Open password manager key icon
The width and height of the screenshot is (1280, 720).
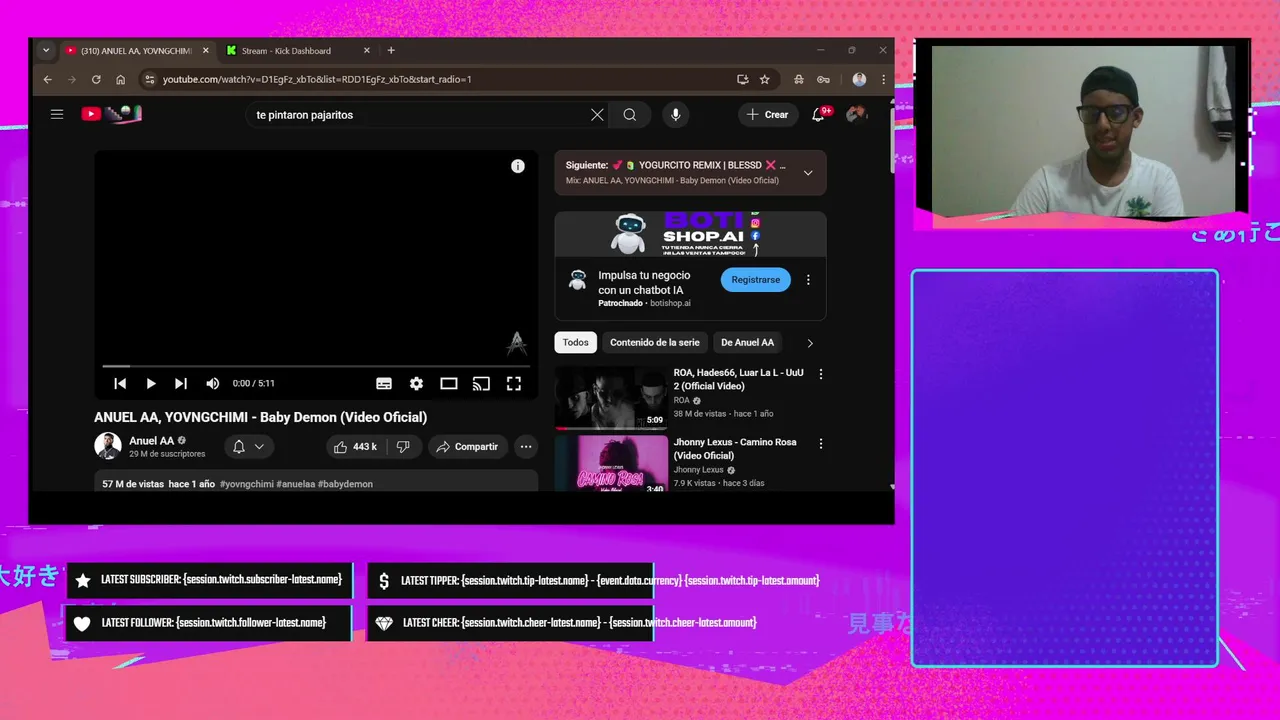[x=823, y=79]
